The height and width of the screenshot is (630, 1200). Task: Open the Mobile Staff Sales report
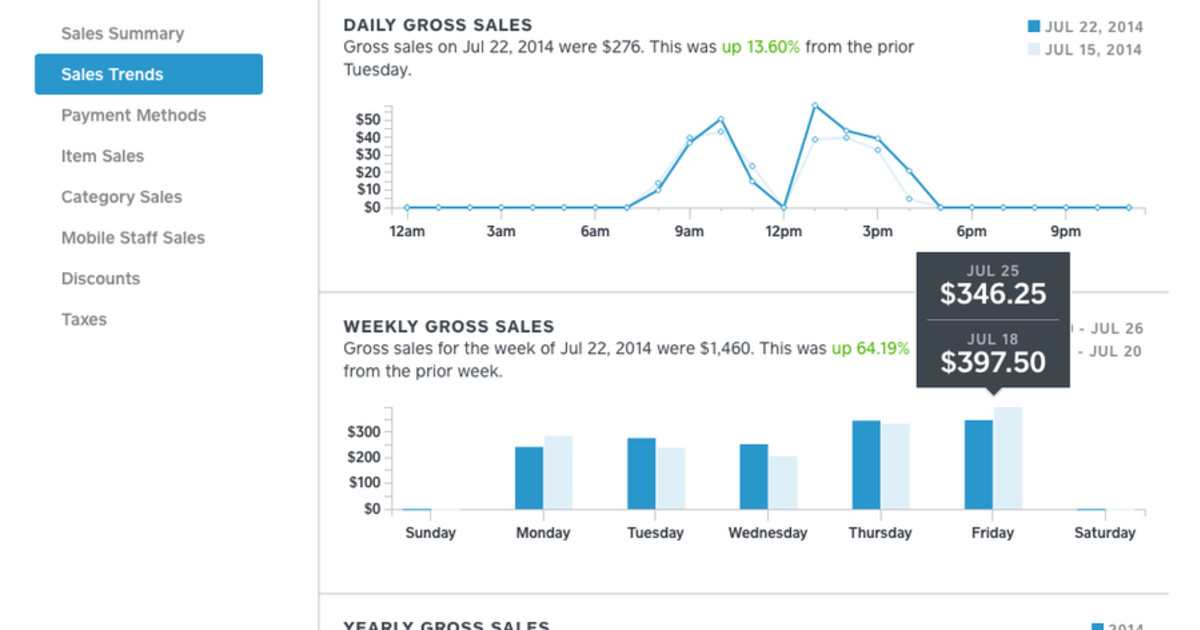132,238
